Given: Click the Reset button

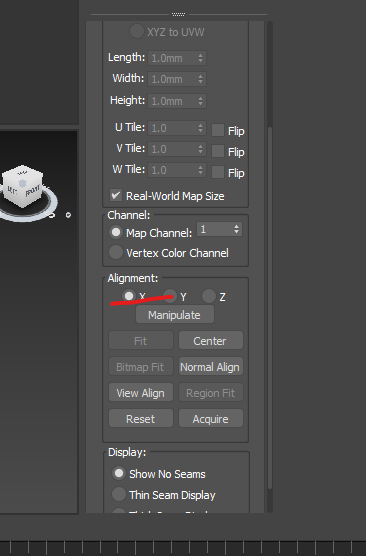Looking at the screenshot, I should pyautogui.click(x=141, y=418).
